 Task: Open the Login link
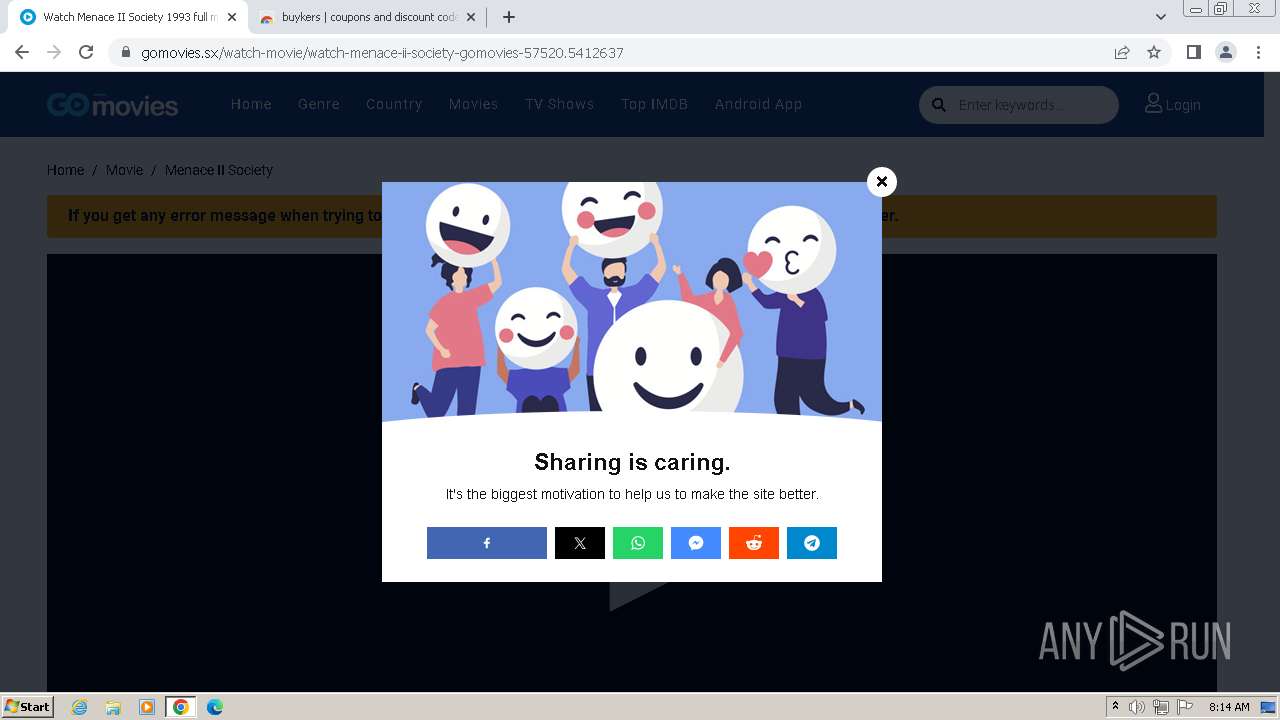1173,104
